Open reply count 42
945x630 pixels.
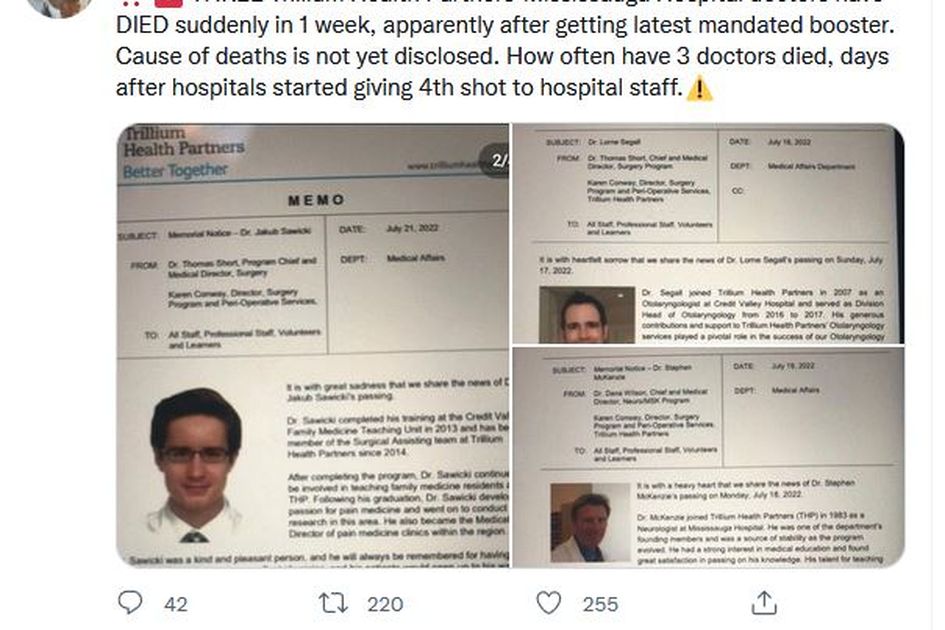point(176,604)
